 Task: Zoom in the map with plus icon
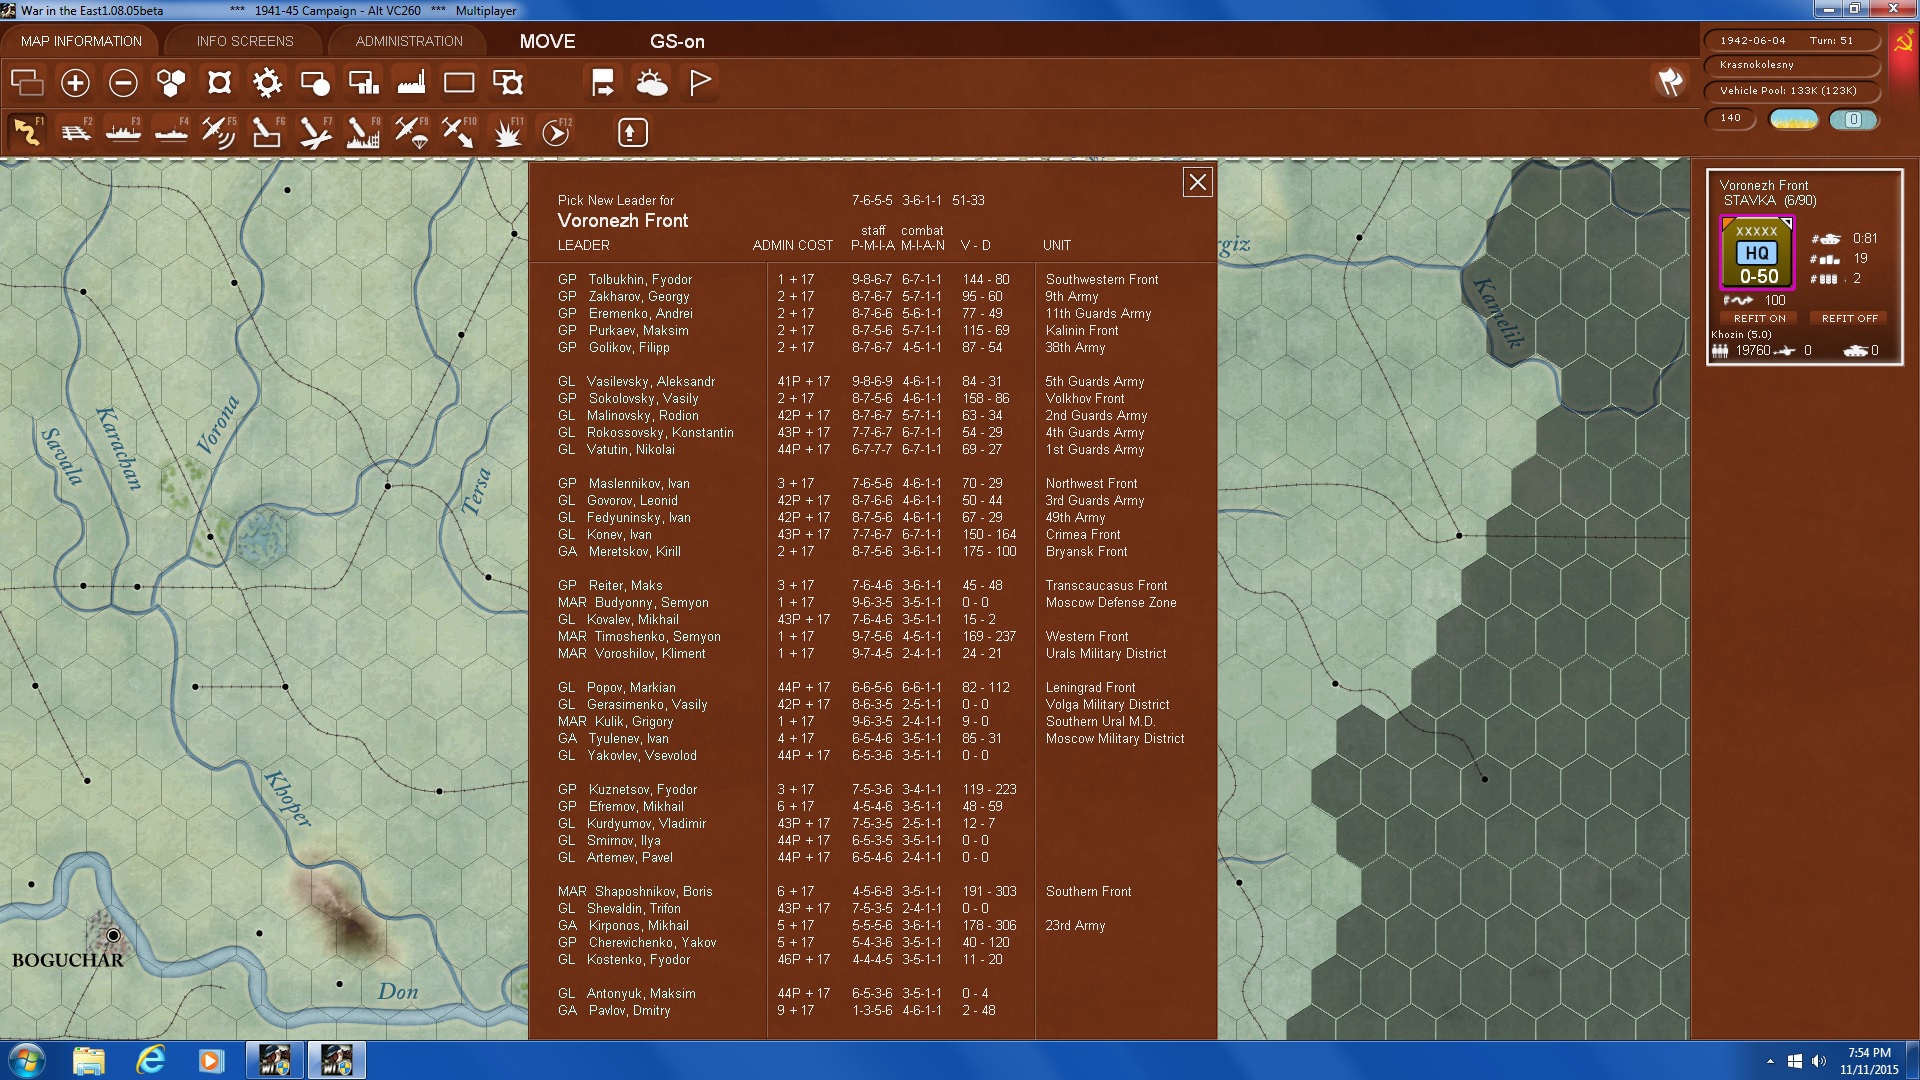point(75,83)
